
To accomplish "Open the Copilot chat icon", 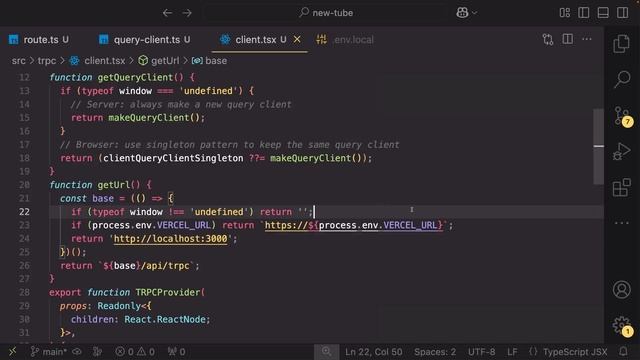I will pos(462,13).
